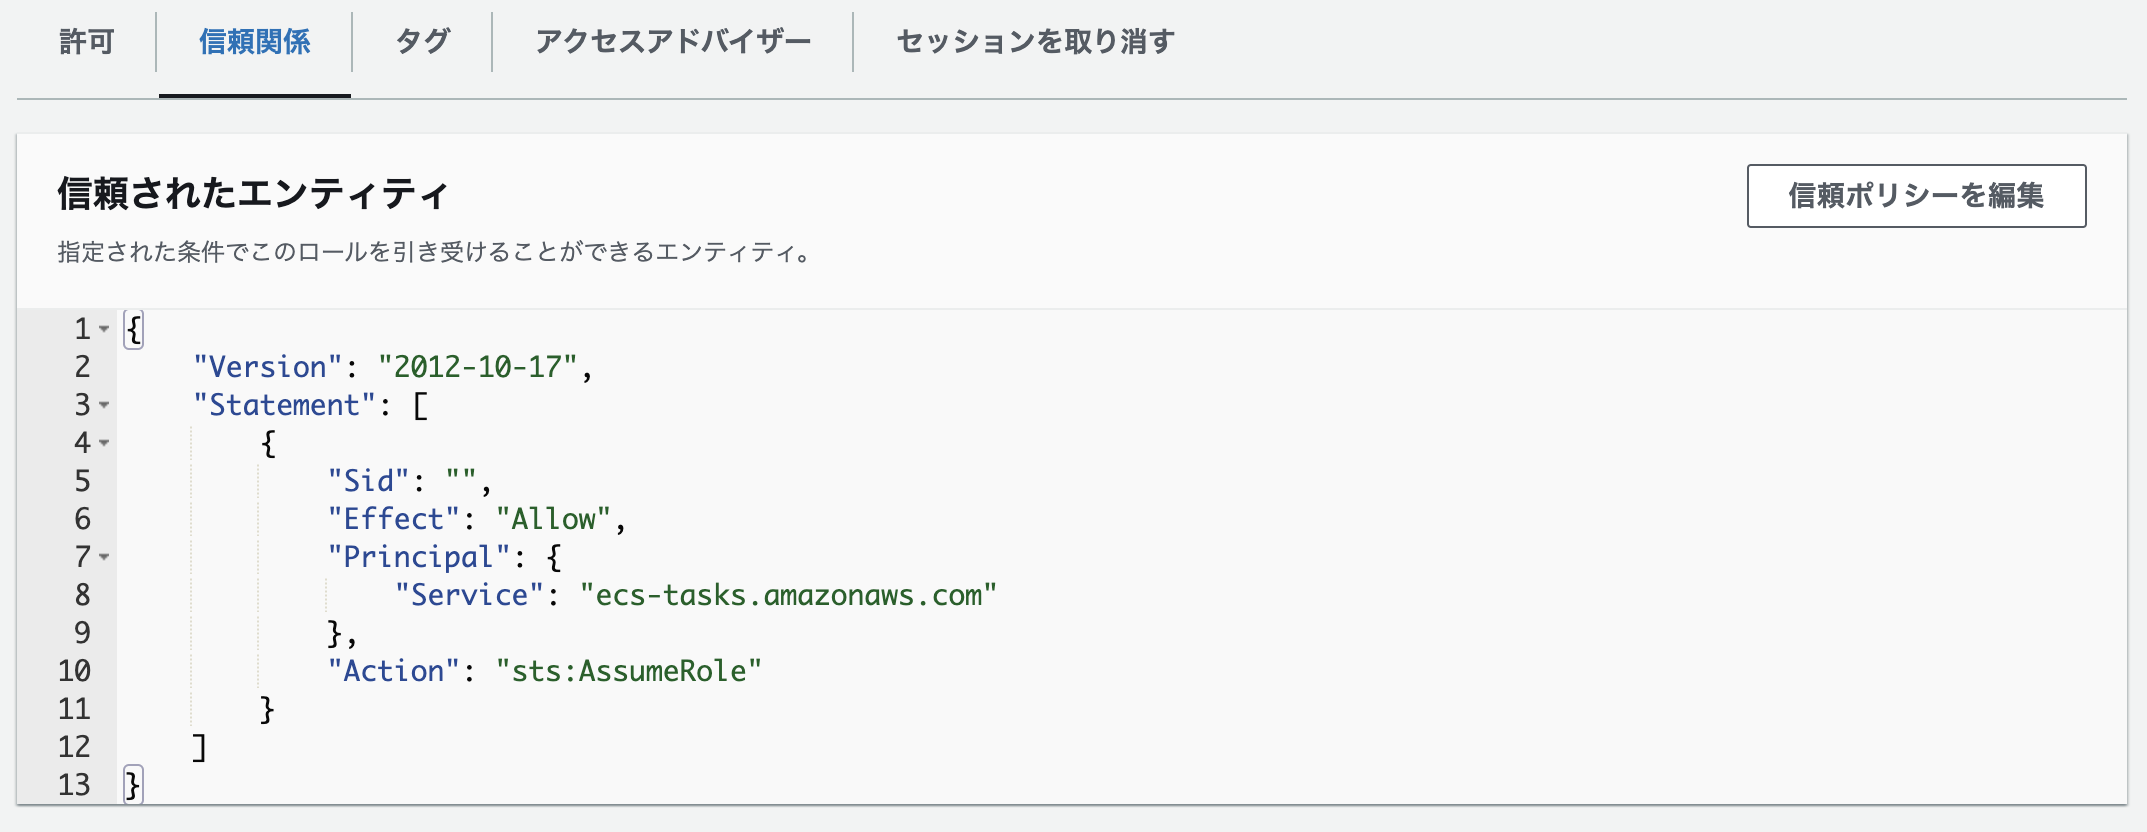Open the セッションを取り消す tab

click(1033, 42)
